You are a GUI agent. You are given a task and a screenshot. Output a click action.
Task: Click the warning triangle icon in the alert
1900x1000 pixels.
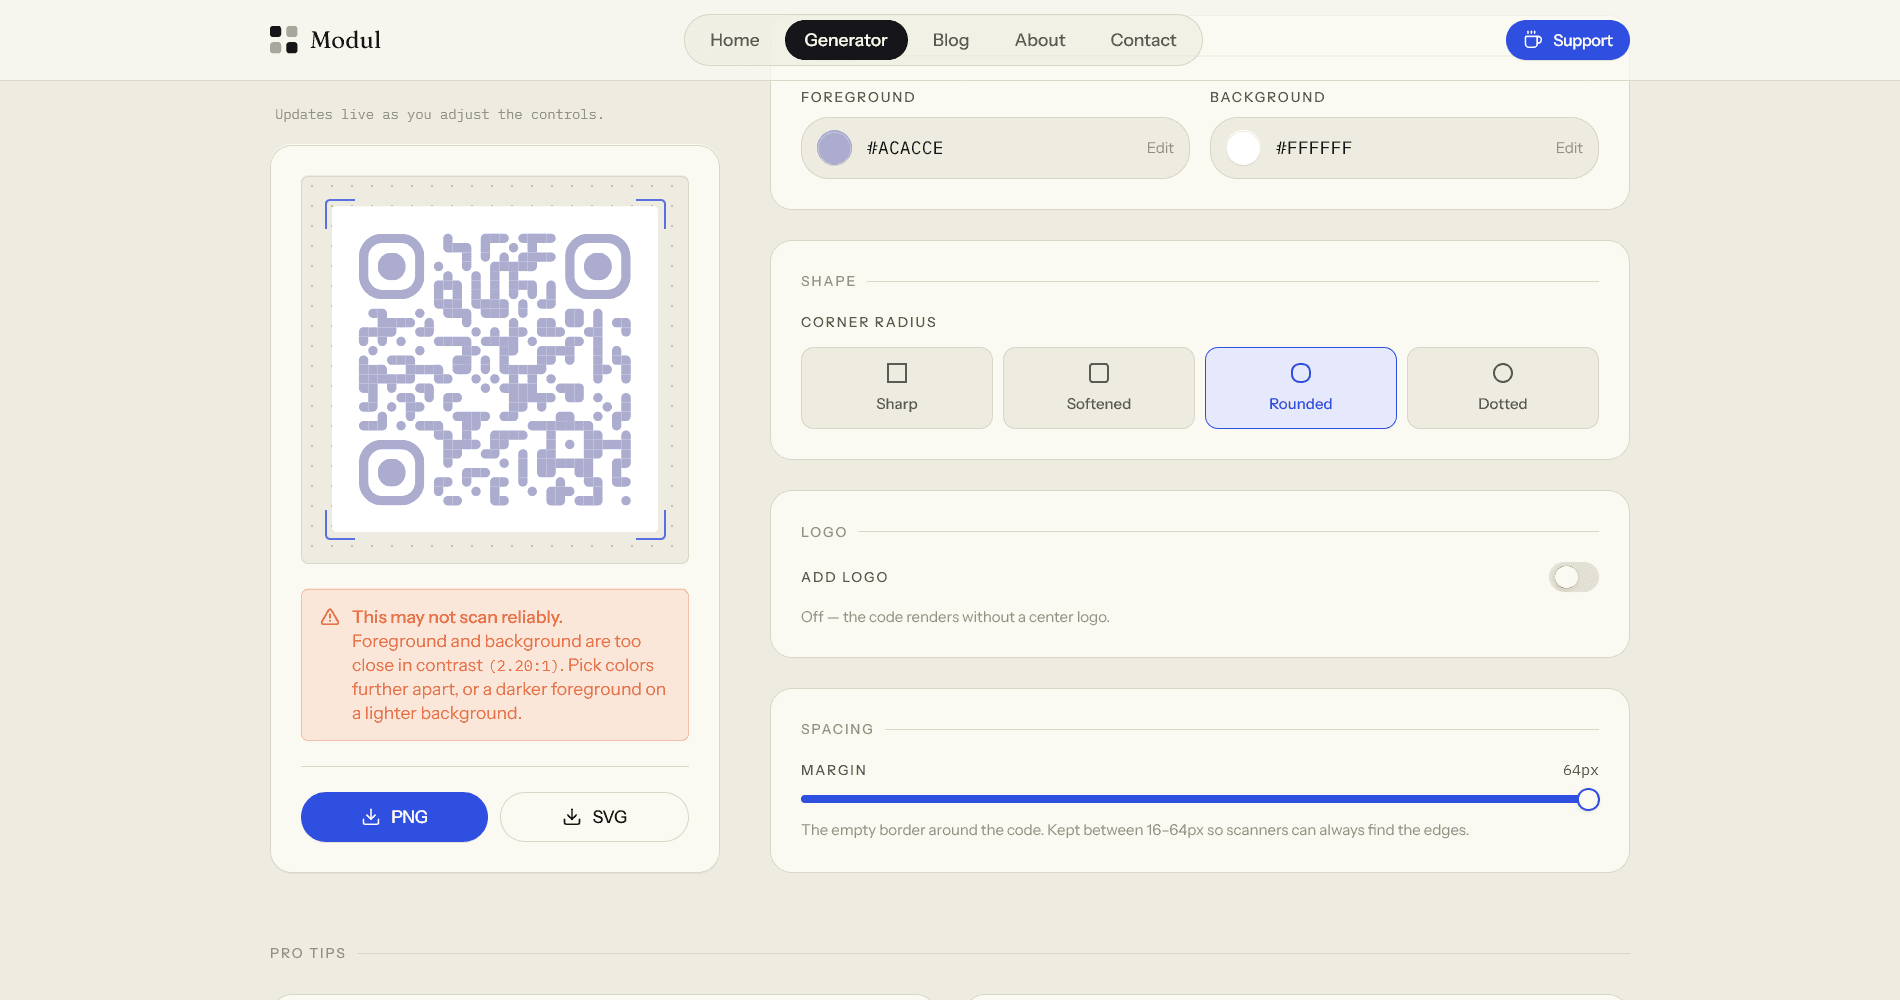pyautogui.click(x=330, y=617)
